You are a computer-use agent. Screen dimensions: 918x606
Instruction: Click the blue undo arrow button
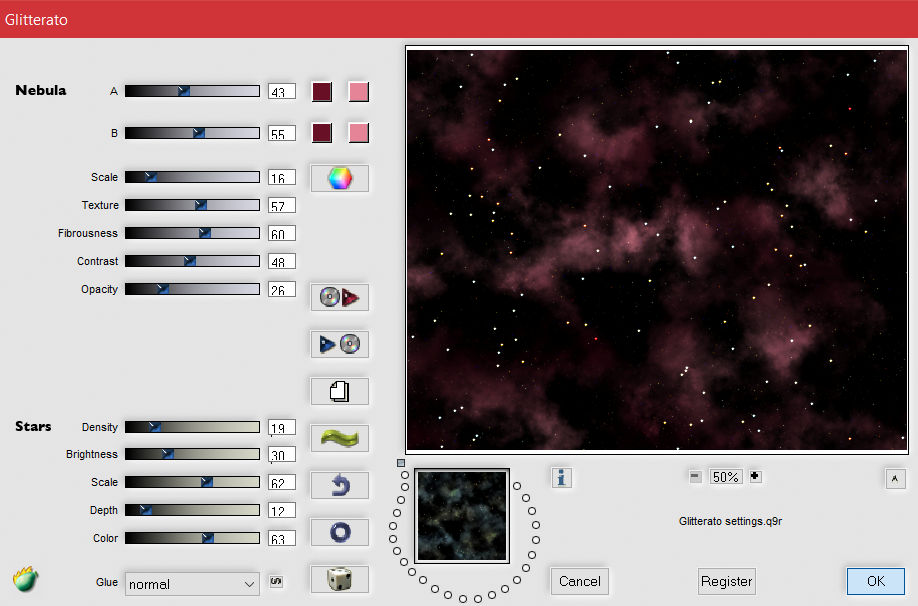click(340, 485)
